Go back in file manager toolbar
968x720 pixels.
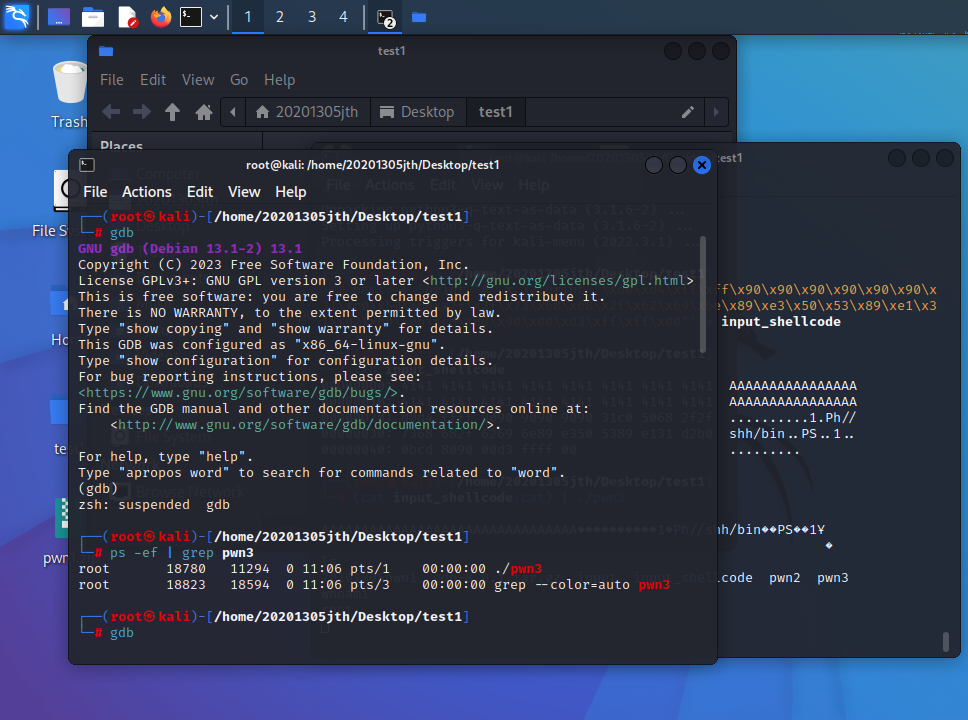(111, 112)
